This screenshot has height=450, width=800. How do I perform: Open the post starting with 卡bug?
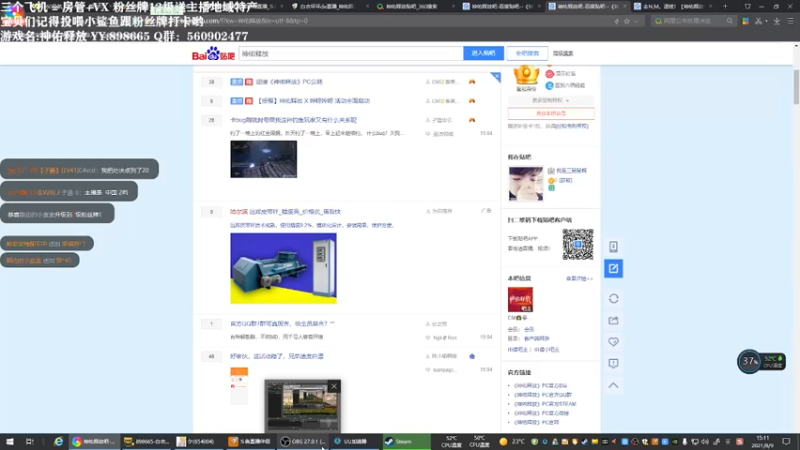[293, 120]
